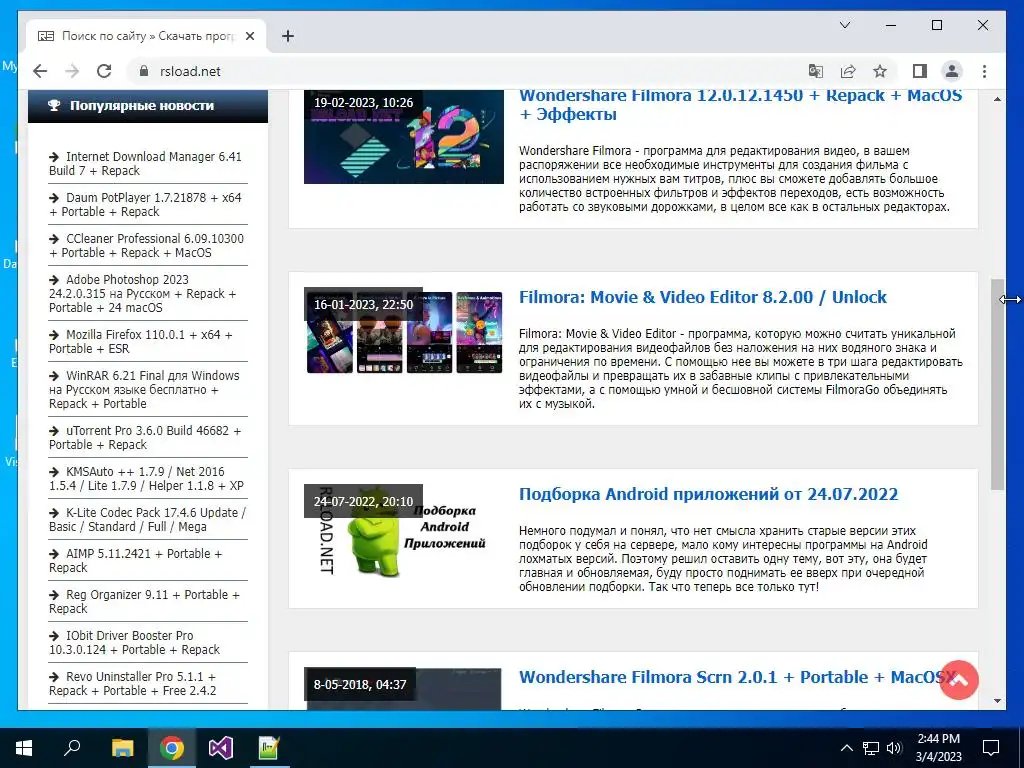Click the Популярные новости header
This screenshot has height=768, width=1024.
148,106
